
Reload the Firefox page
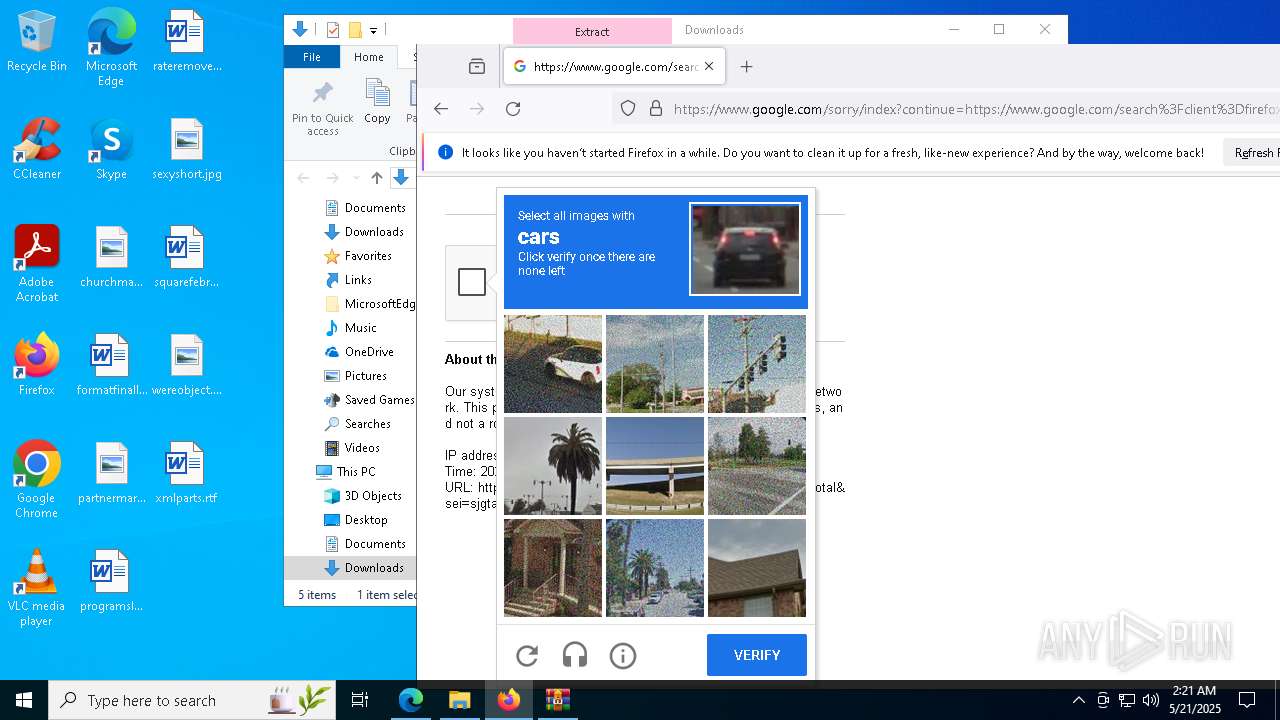point(513,109)
